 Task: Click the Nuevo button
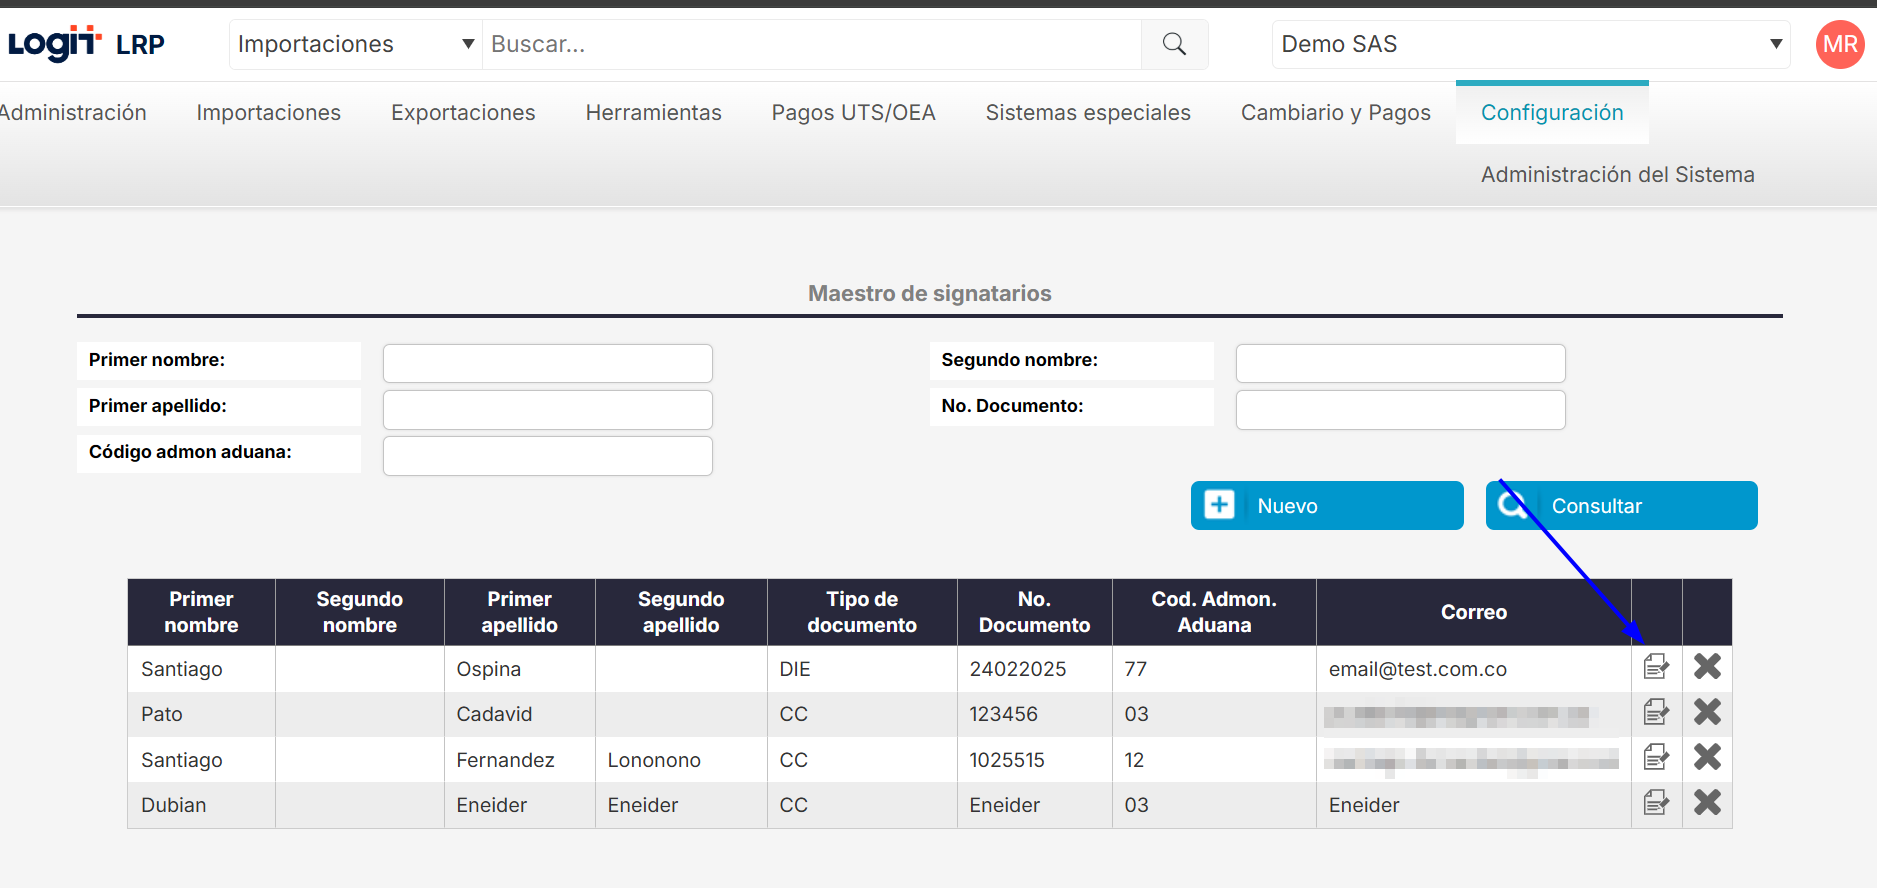(1327, 506)
